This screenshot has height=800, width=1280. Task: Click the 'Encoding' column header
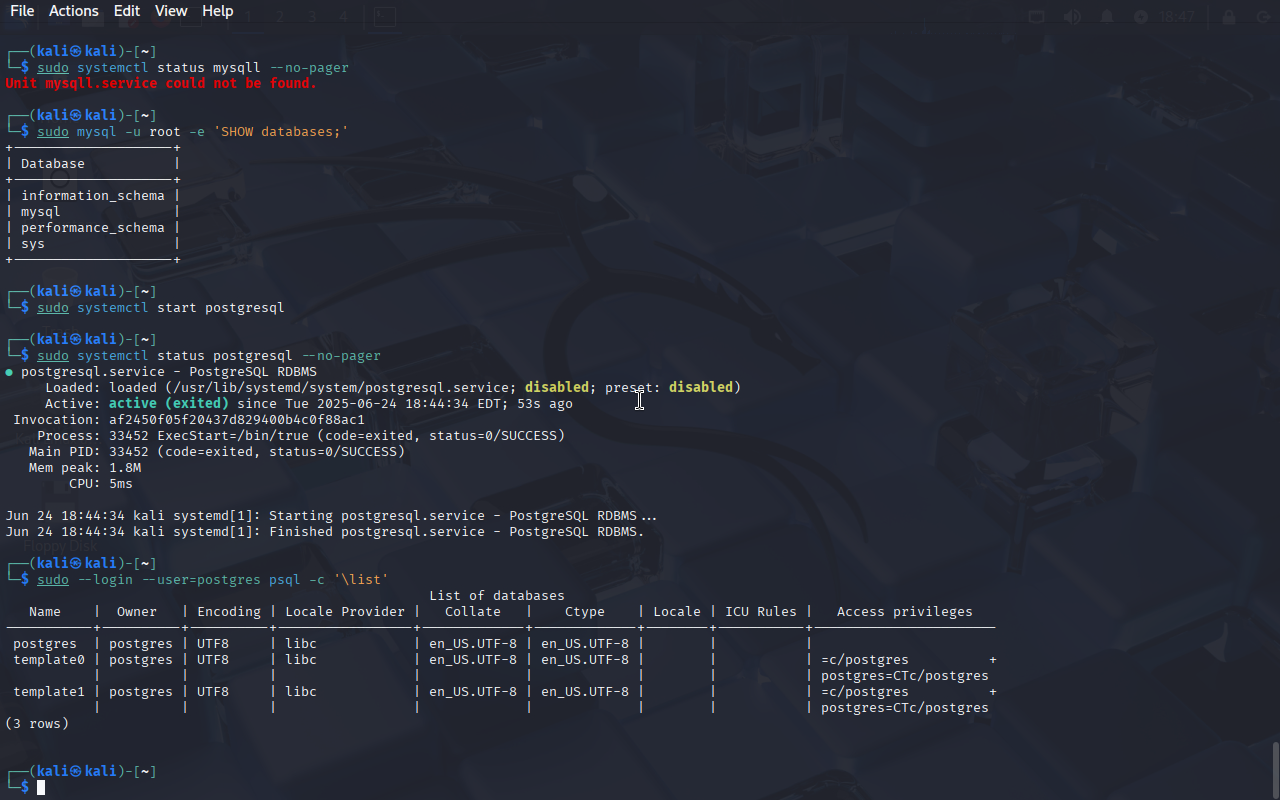click(229, 611)
